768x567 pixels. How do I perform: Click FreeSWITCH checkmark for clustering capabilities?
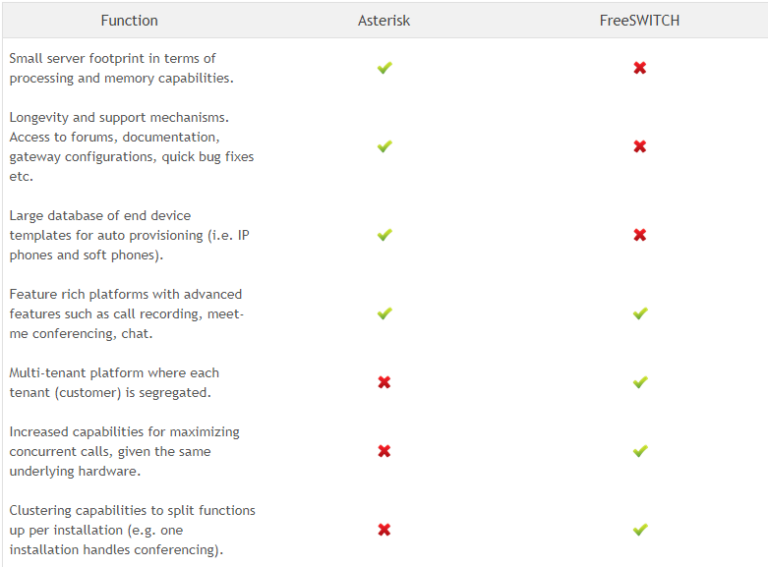tap(640, 529)
